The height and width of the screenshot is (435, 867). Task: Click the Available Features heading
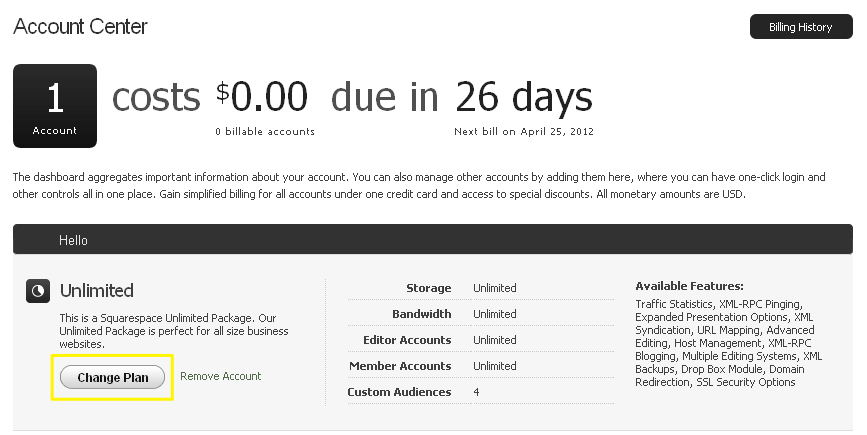[x=689, y=286]
